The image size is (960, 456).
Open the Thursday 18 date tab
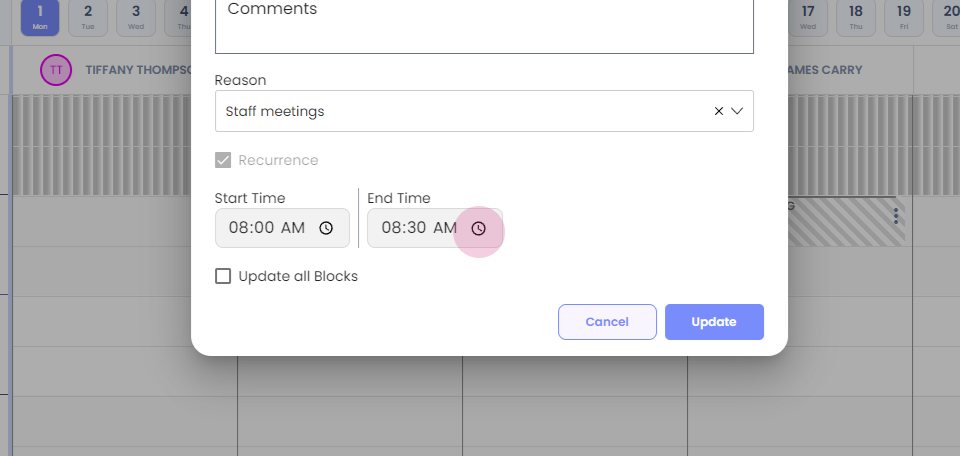[x=856, y=17]
